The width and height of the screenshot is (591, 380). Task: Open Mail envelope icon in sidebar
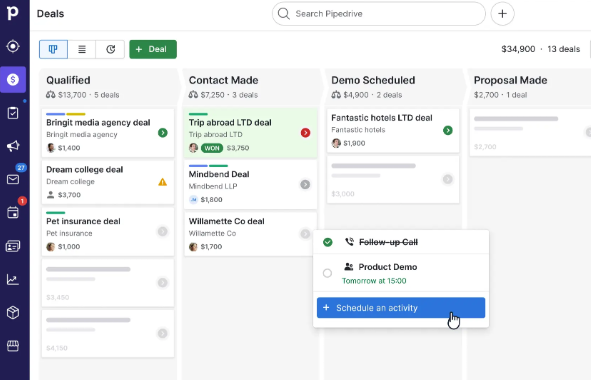[x=13, y=179]
